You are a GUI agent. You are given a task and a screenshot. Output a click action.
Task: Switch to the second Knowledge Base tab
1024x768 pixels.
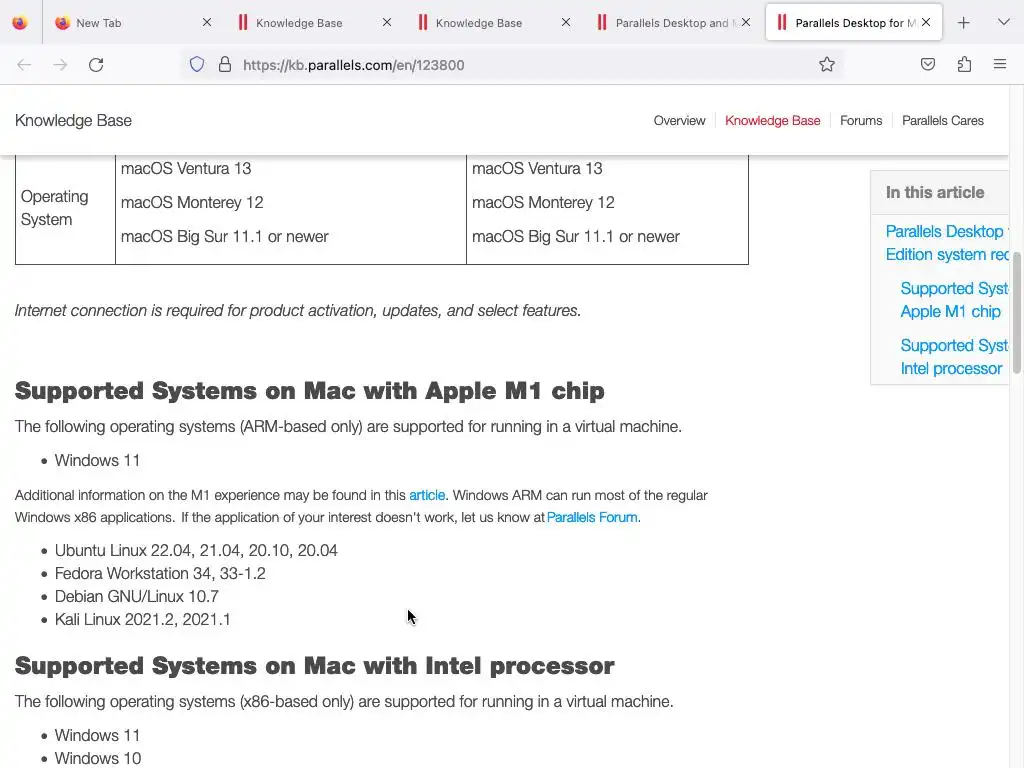click(493, 23)
